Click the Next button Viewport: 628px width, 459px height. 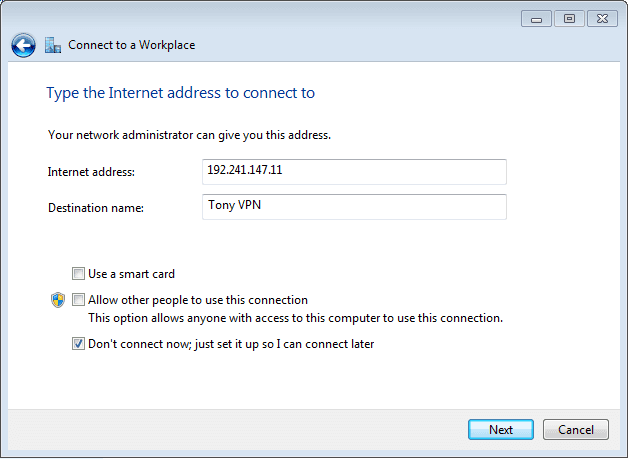click(501, 429)
